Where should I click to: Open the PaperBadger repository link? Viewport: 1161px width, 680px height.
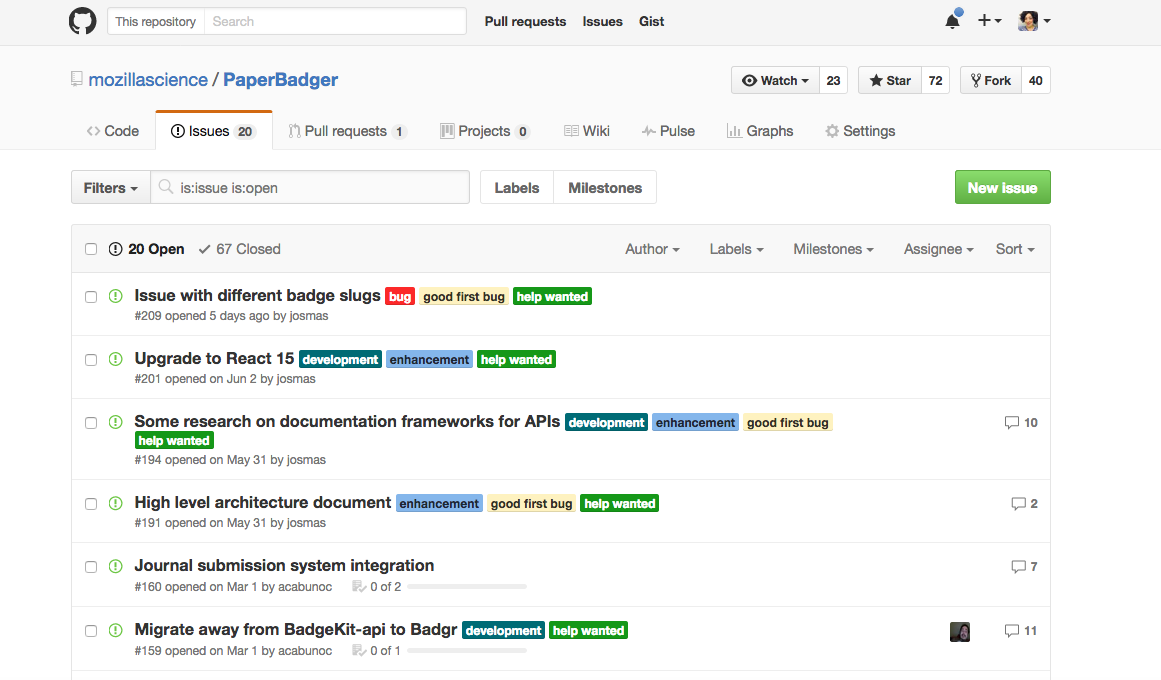click(281, 79)
